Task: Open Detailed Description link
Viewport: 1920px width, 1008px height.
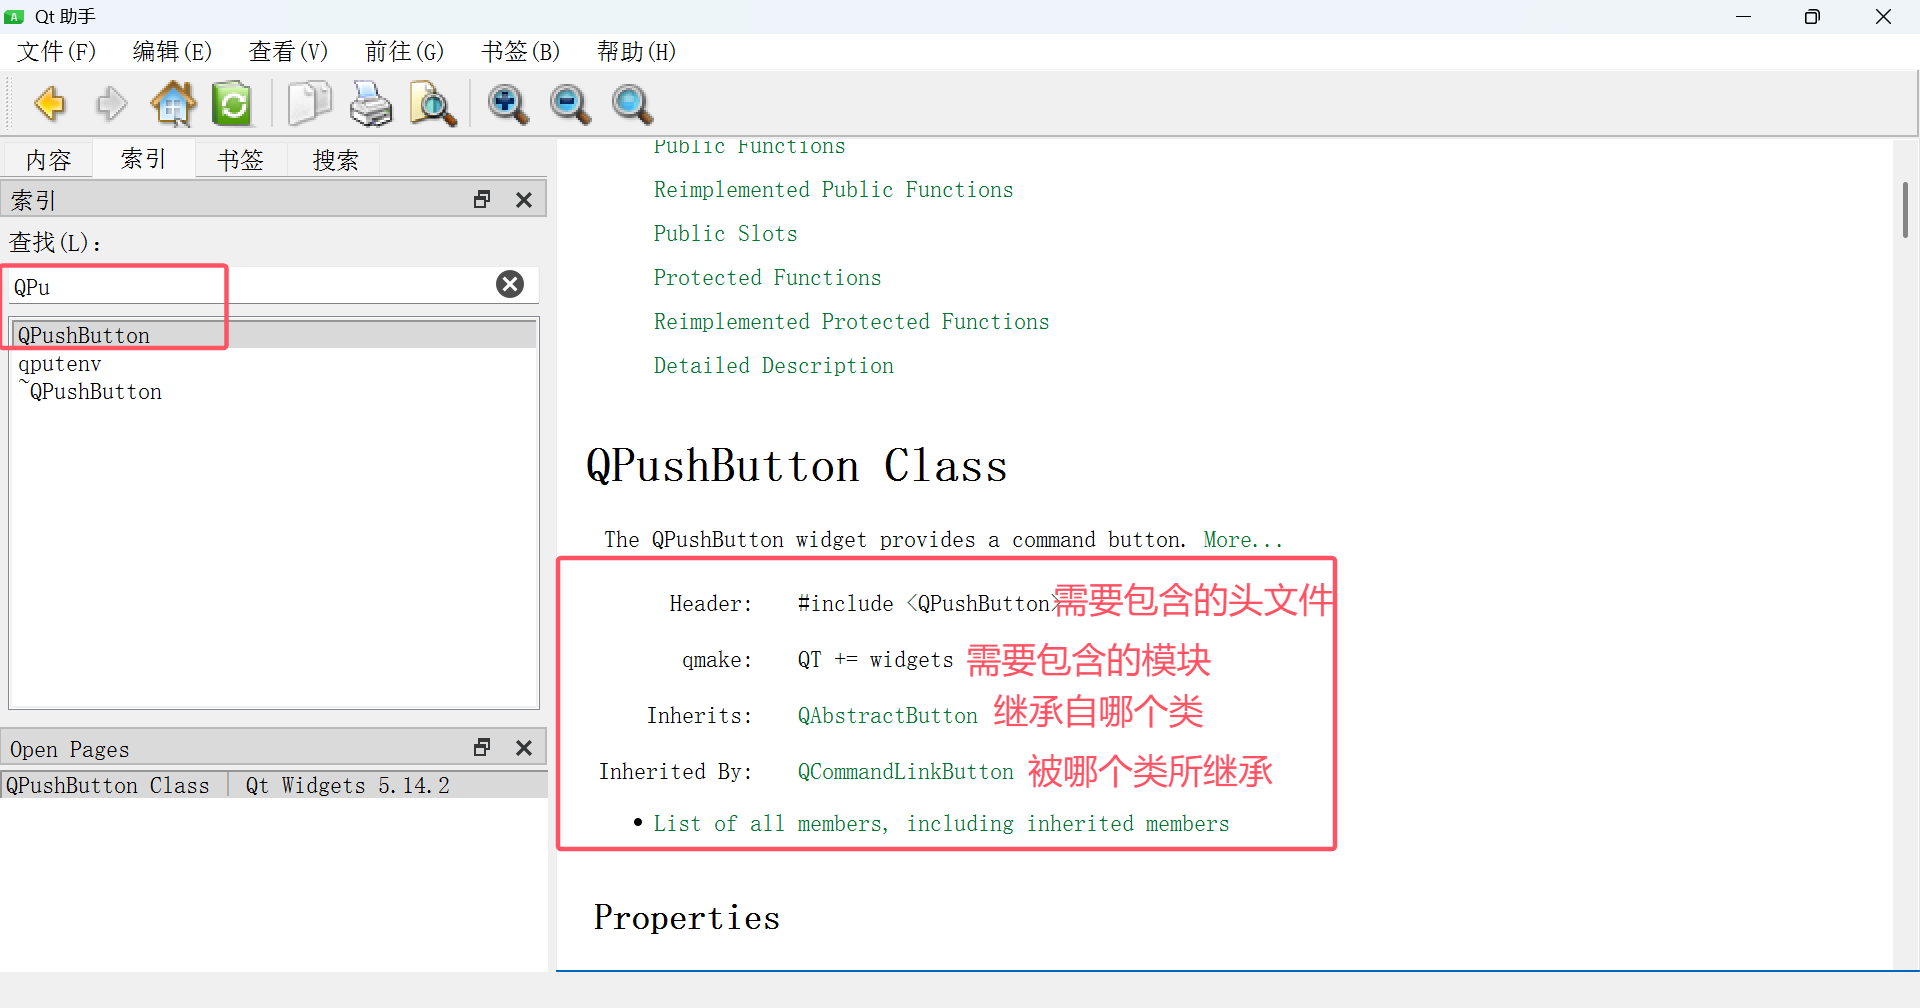Action: 773,366
